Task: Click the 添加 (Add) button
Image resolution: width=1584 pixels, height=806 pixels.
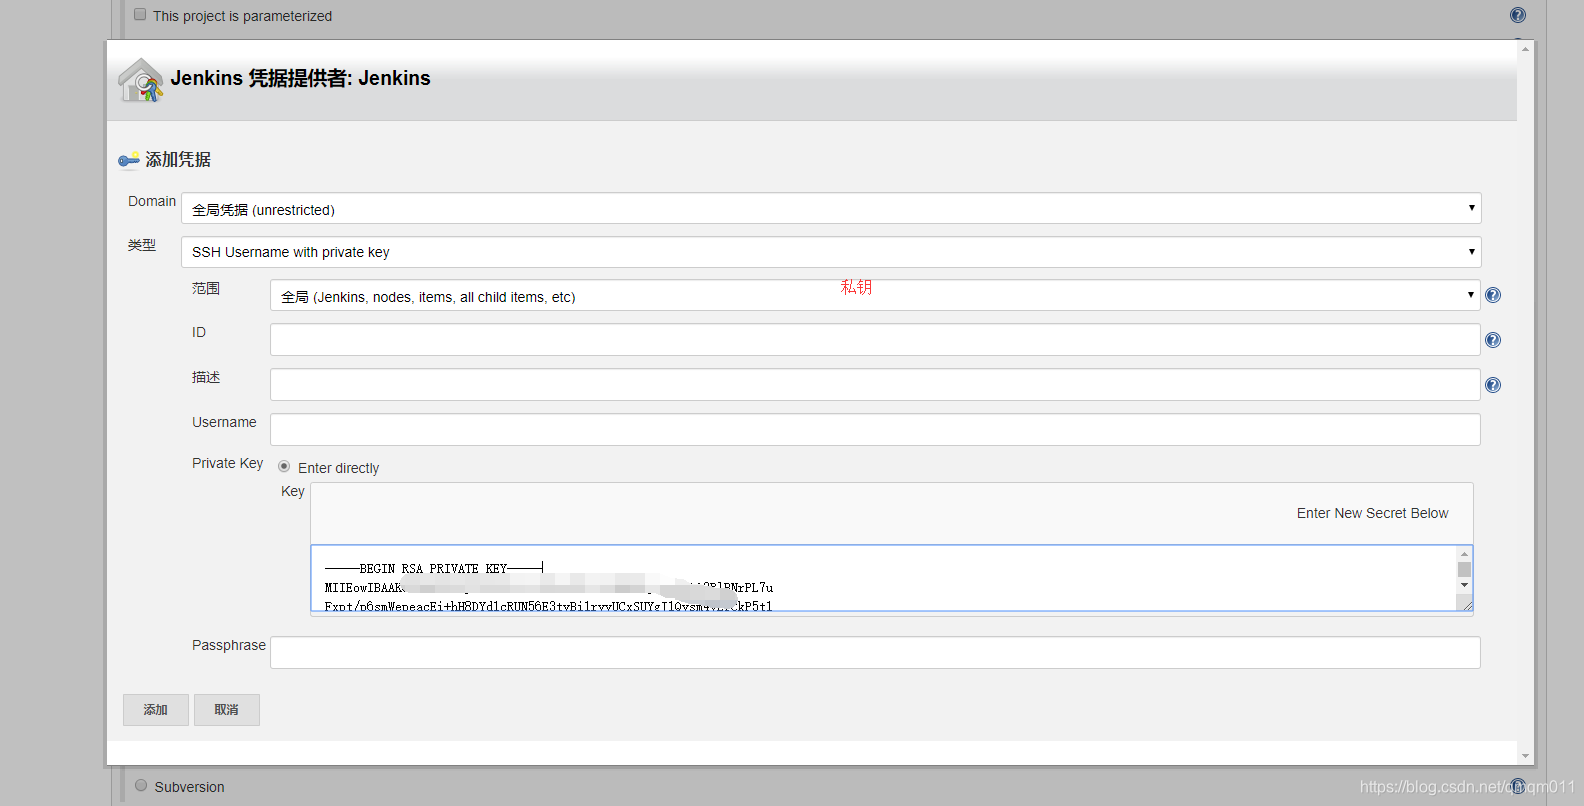Action: tap(156, 710)
